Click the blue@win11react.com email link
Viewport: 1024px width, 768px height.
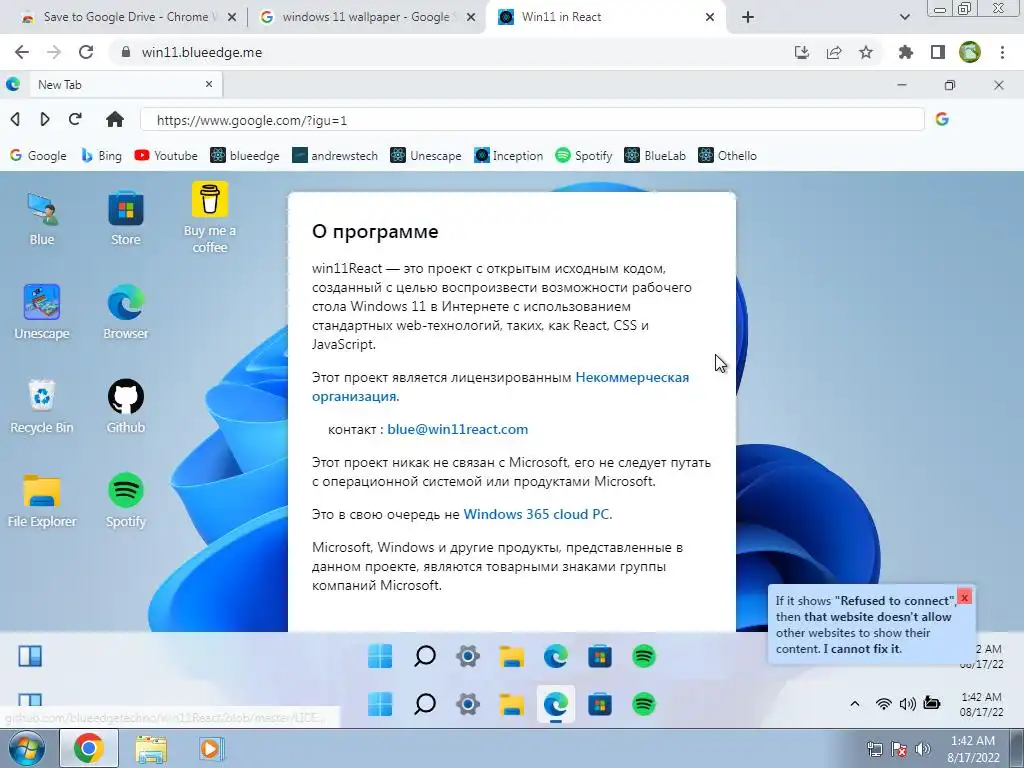pyautogui.click(x=458, y=429)
